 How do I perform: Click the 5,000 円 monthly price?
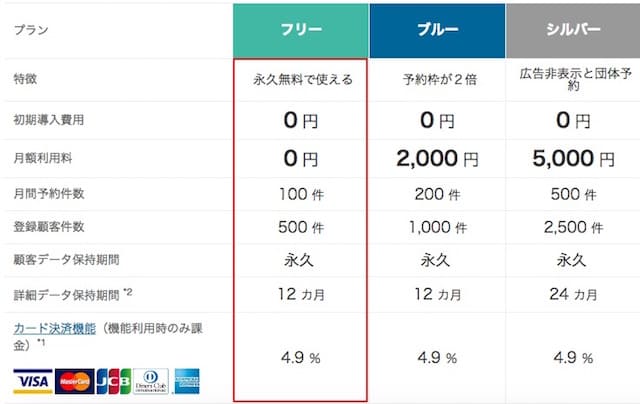coord(573,158)
